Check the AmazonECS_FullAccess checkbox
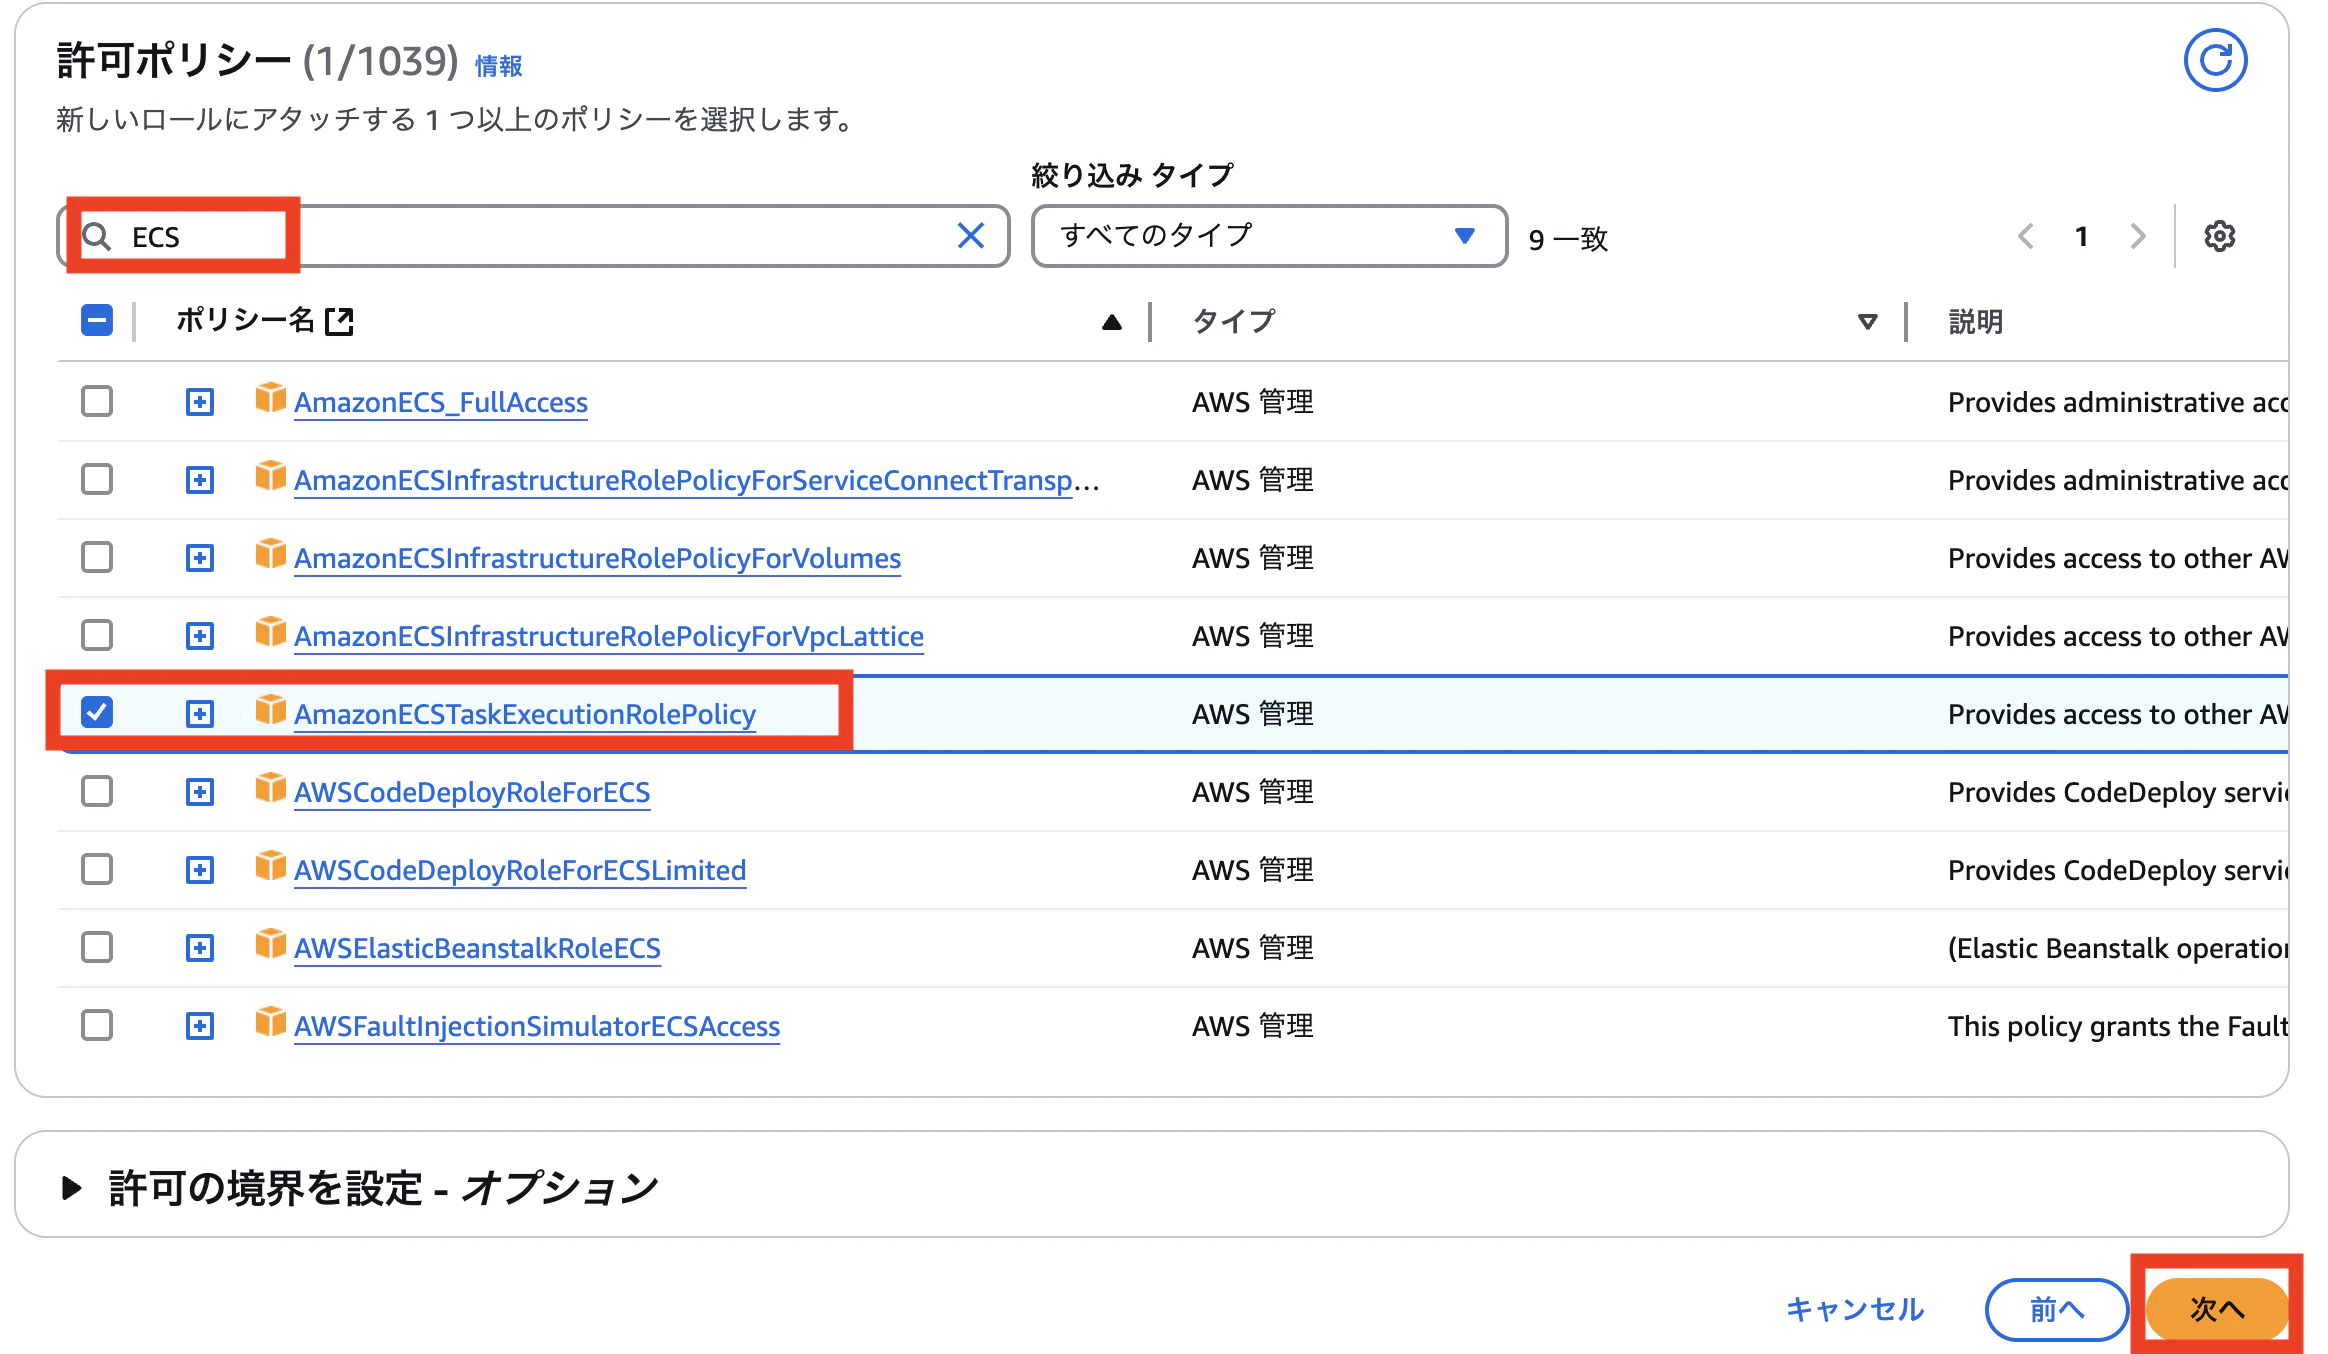 coord(97,401)
